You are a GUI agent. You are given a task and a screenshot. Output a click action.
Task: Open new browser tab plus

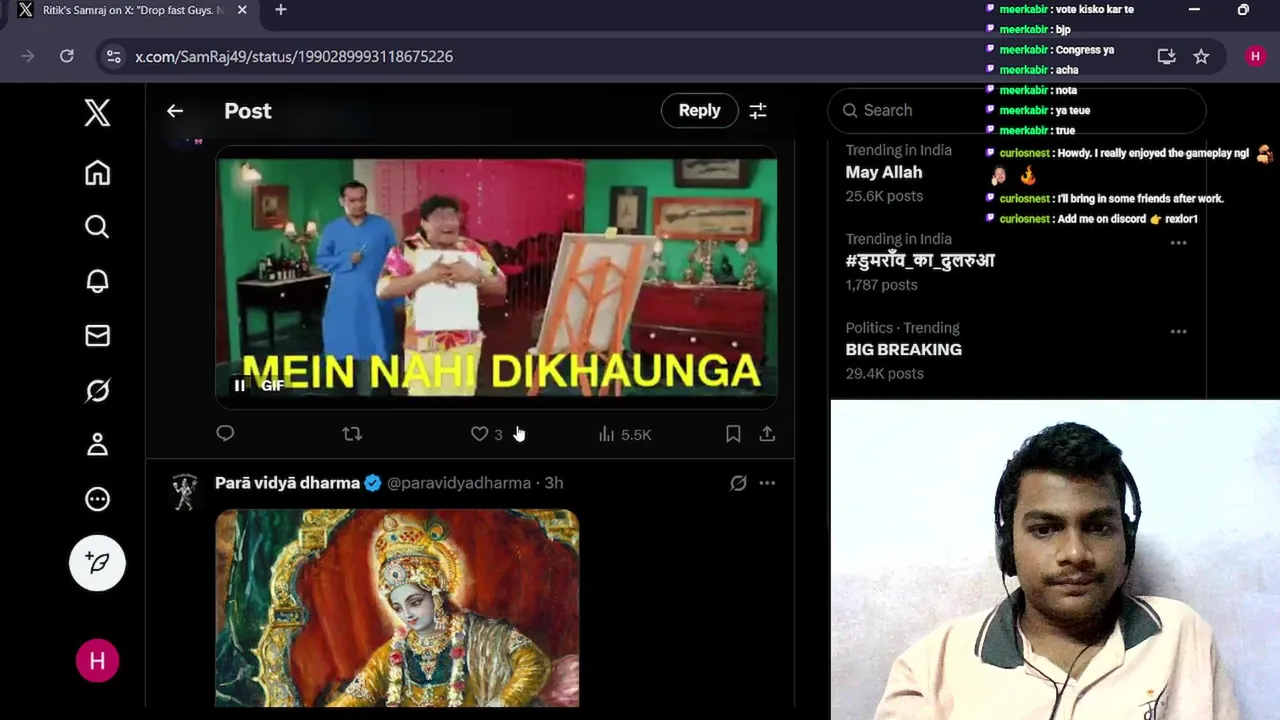click(x=281, y=10)
